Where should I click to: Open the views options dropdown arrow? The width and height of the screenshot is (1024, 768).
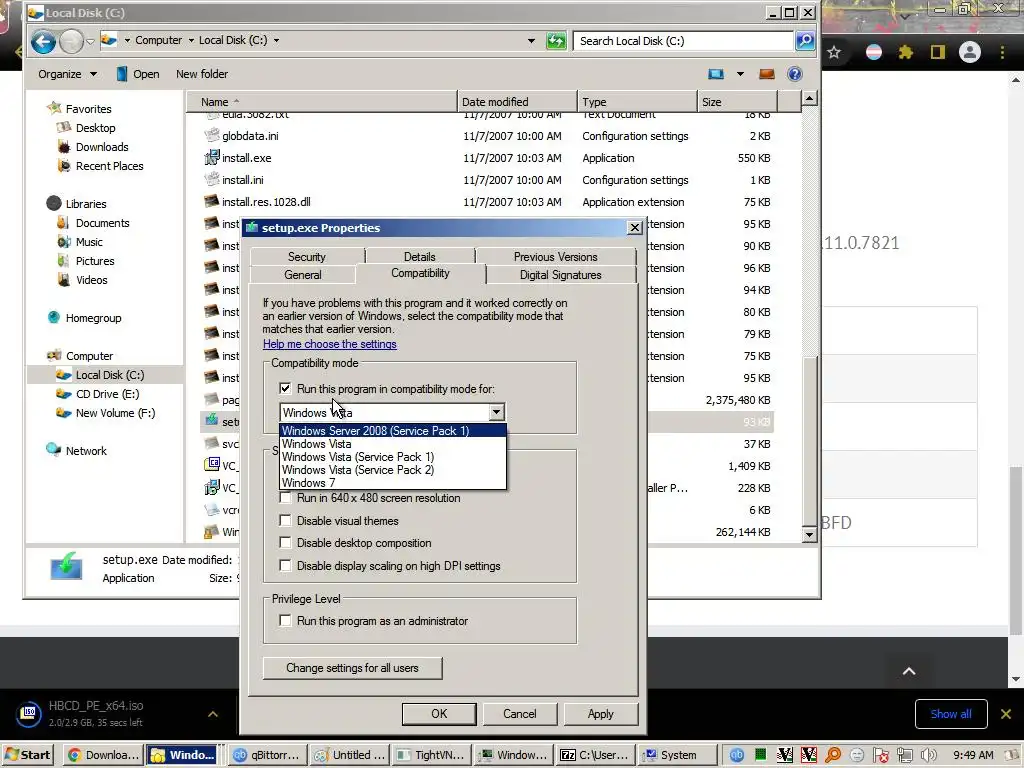click(x=740, y=74)
